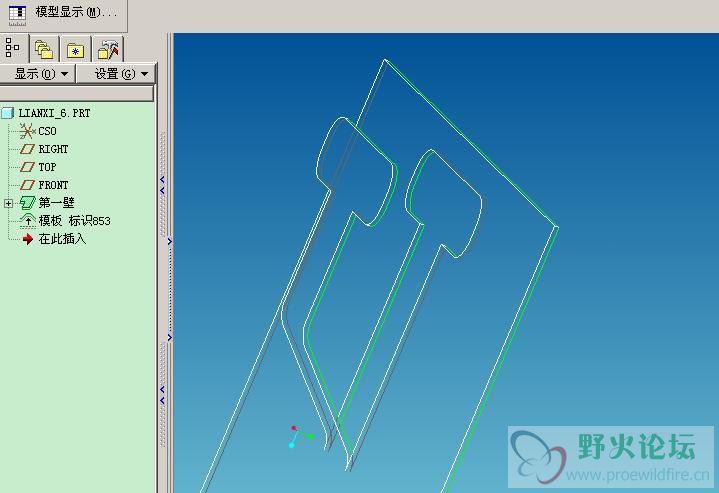
Task: Click the upper right-pointing sash arrow
Action: (x=170, y=241)
